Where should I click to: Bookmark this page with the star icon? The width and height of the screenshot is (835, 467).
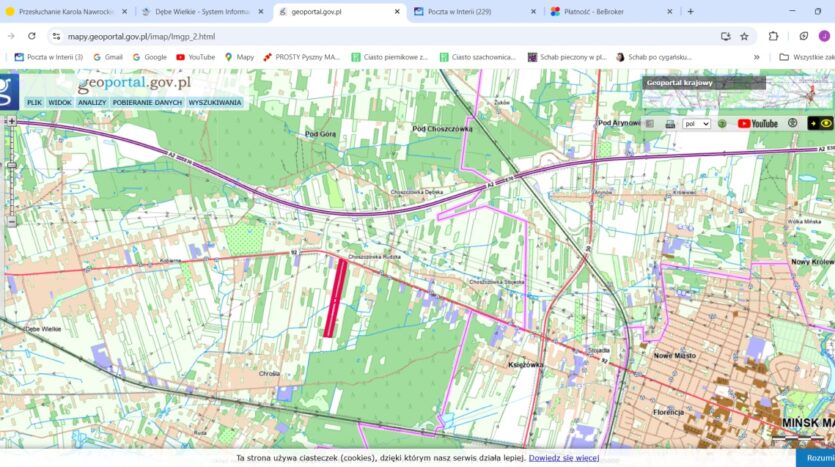tap(744, 36)
